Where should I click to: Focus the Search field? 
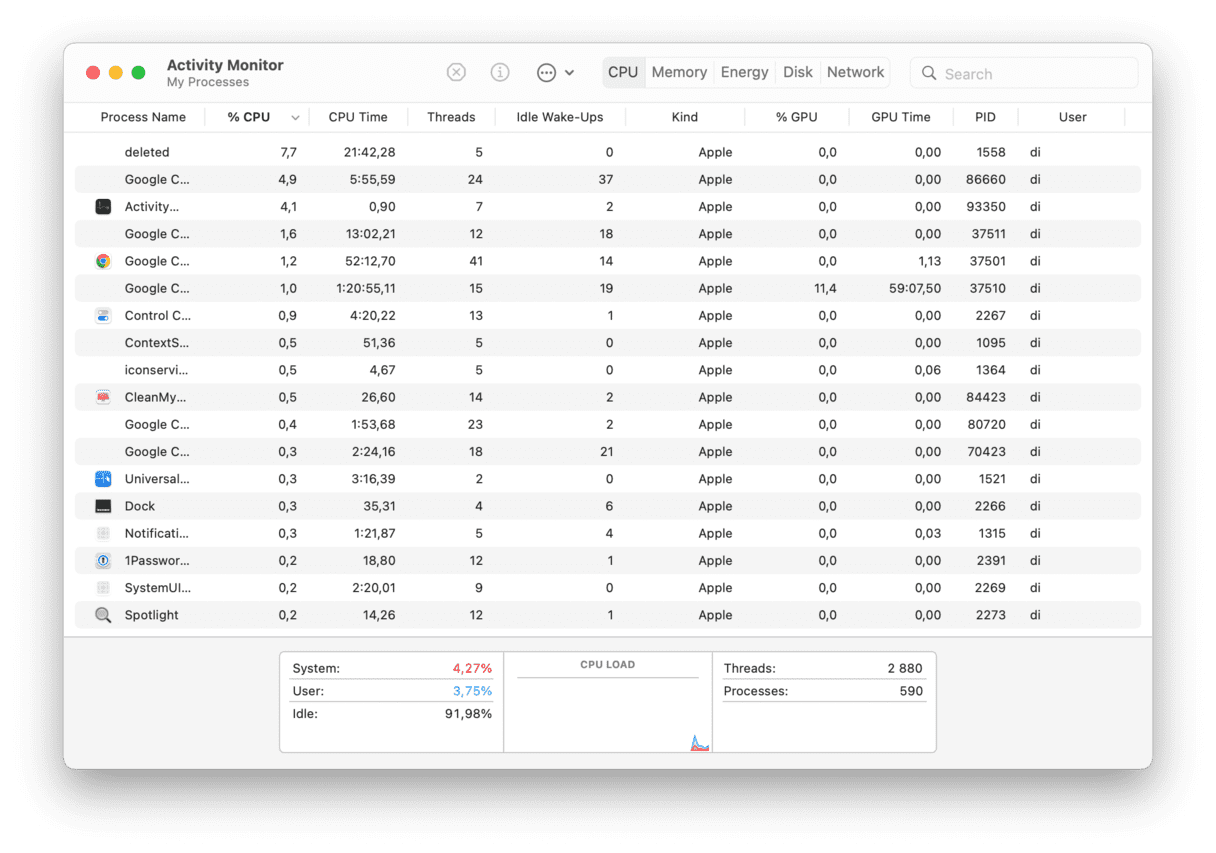pos(1024,73)
